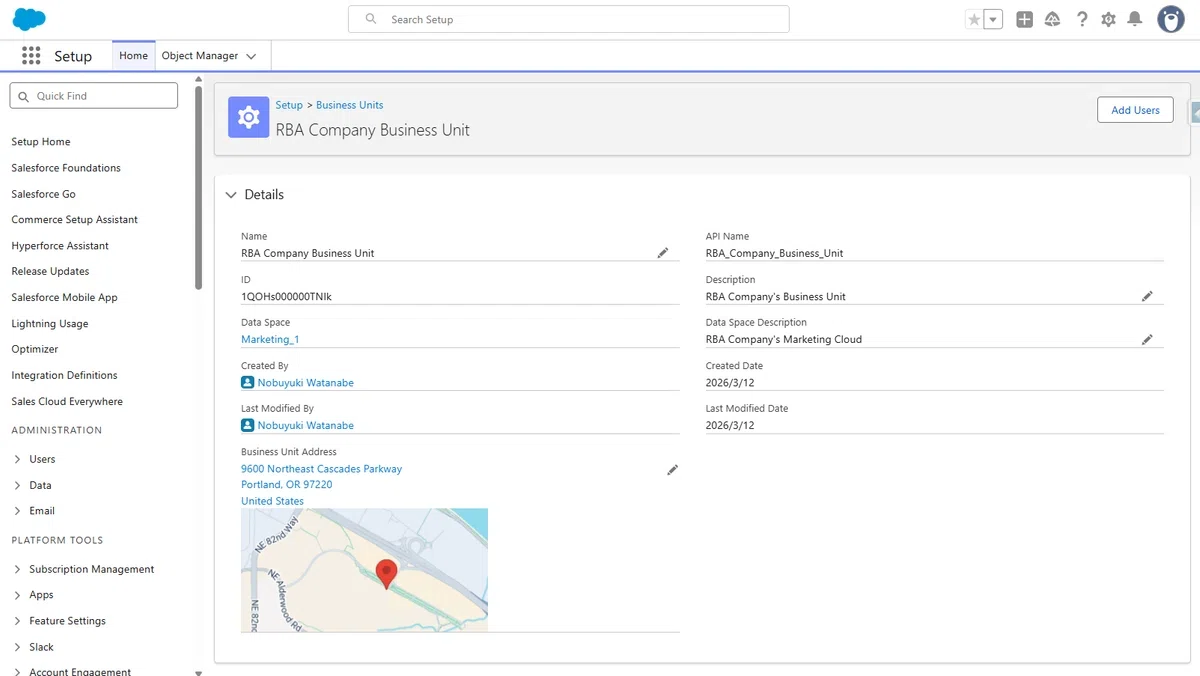This screenshot has height=676, width=1200.
Task: Click the sidebar vertical scrollbar
Action: coord(198,190)
